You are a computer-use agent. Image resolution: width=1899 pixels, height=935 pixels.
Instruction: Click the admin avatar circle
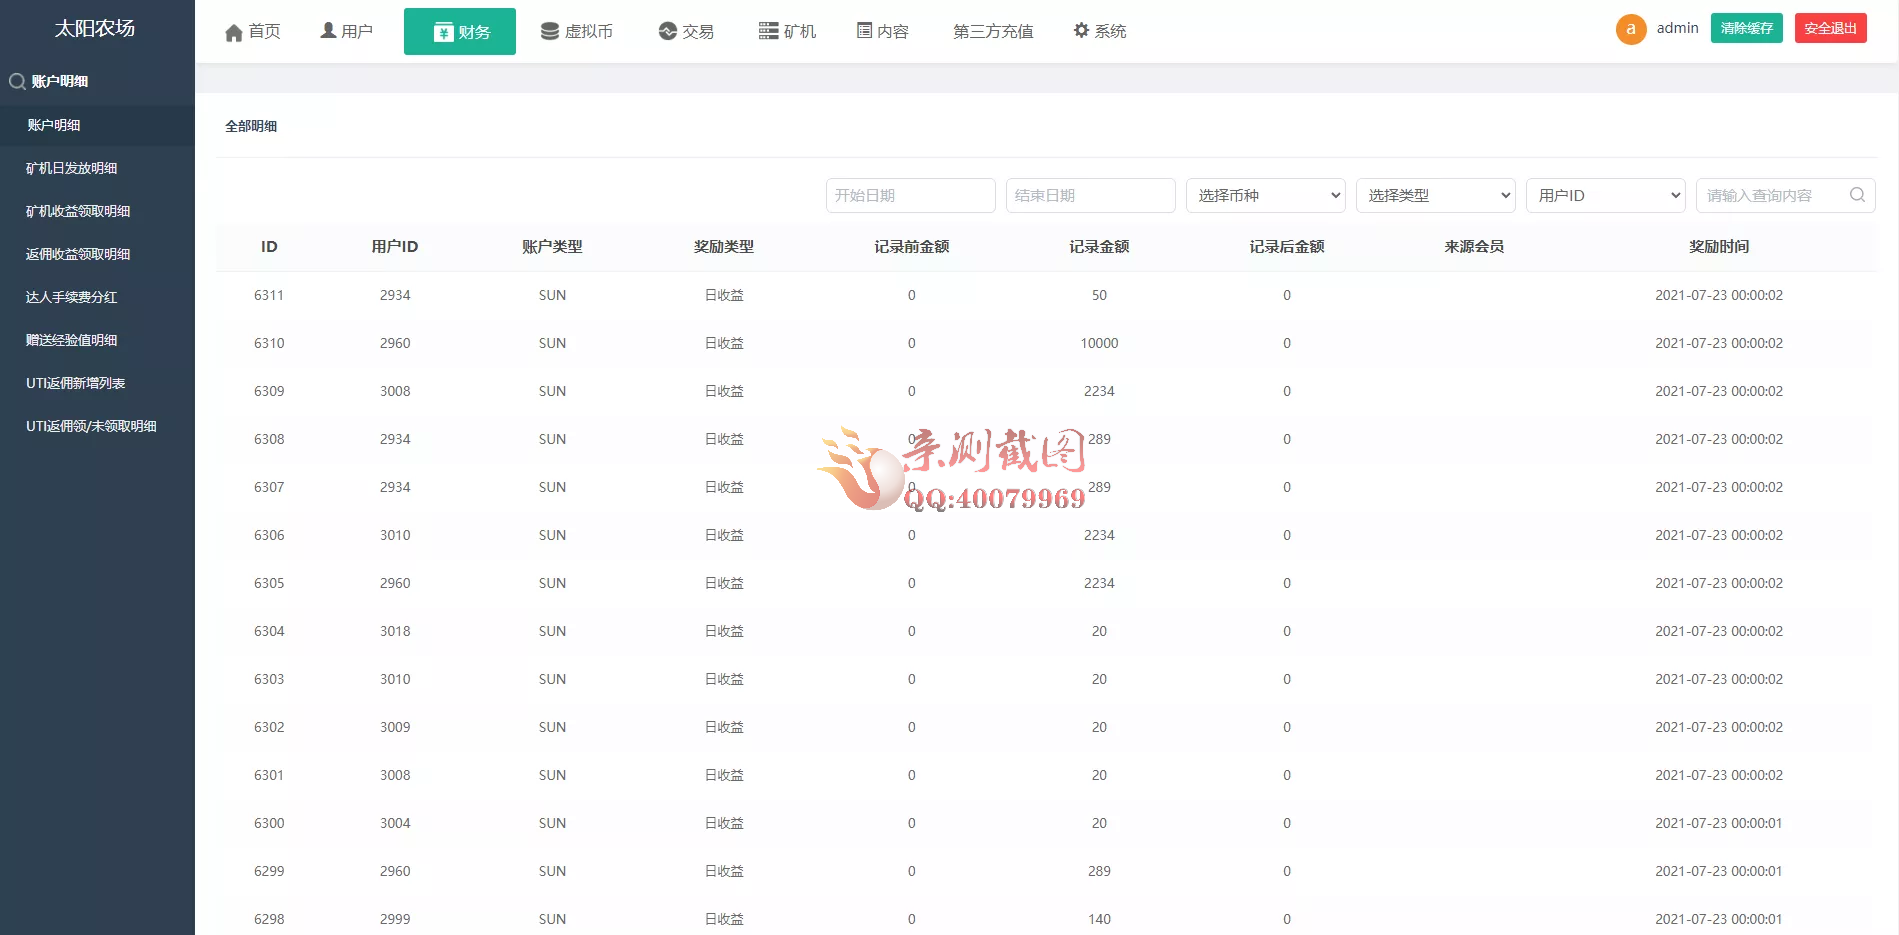pos(1630,29)
